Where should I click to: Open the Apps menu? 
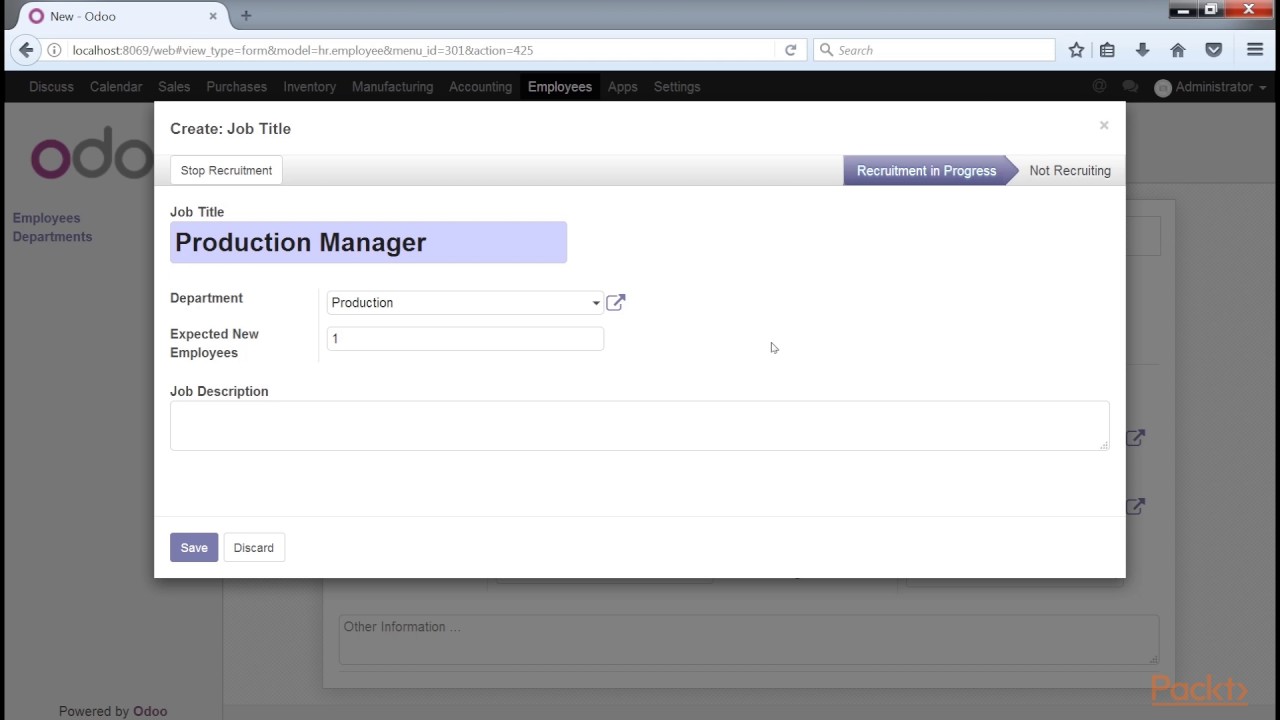pyautogui.click(x=622, y=87)
